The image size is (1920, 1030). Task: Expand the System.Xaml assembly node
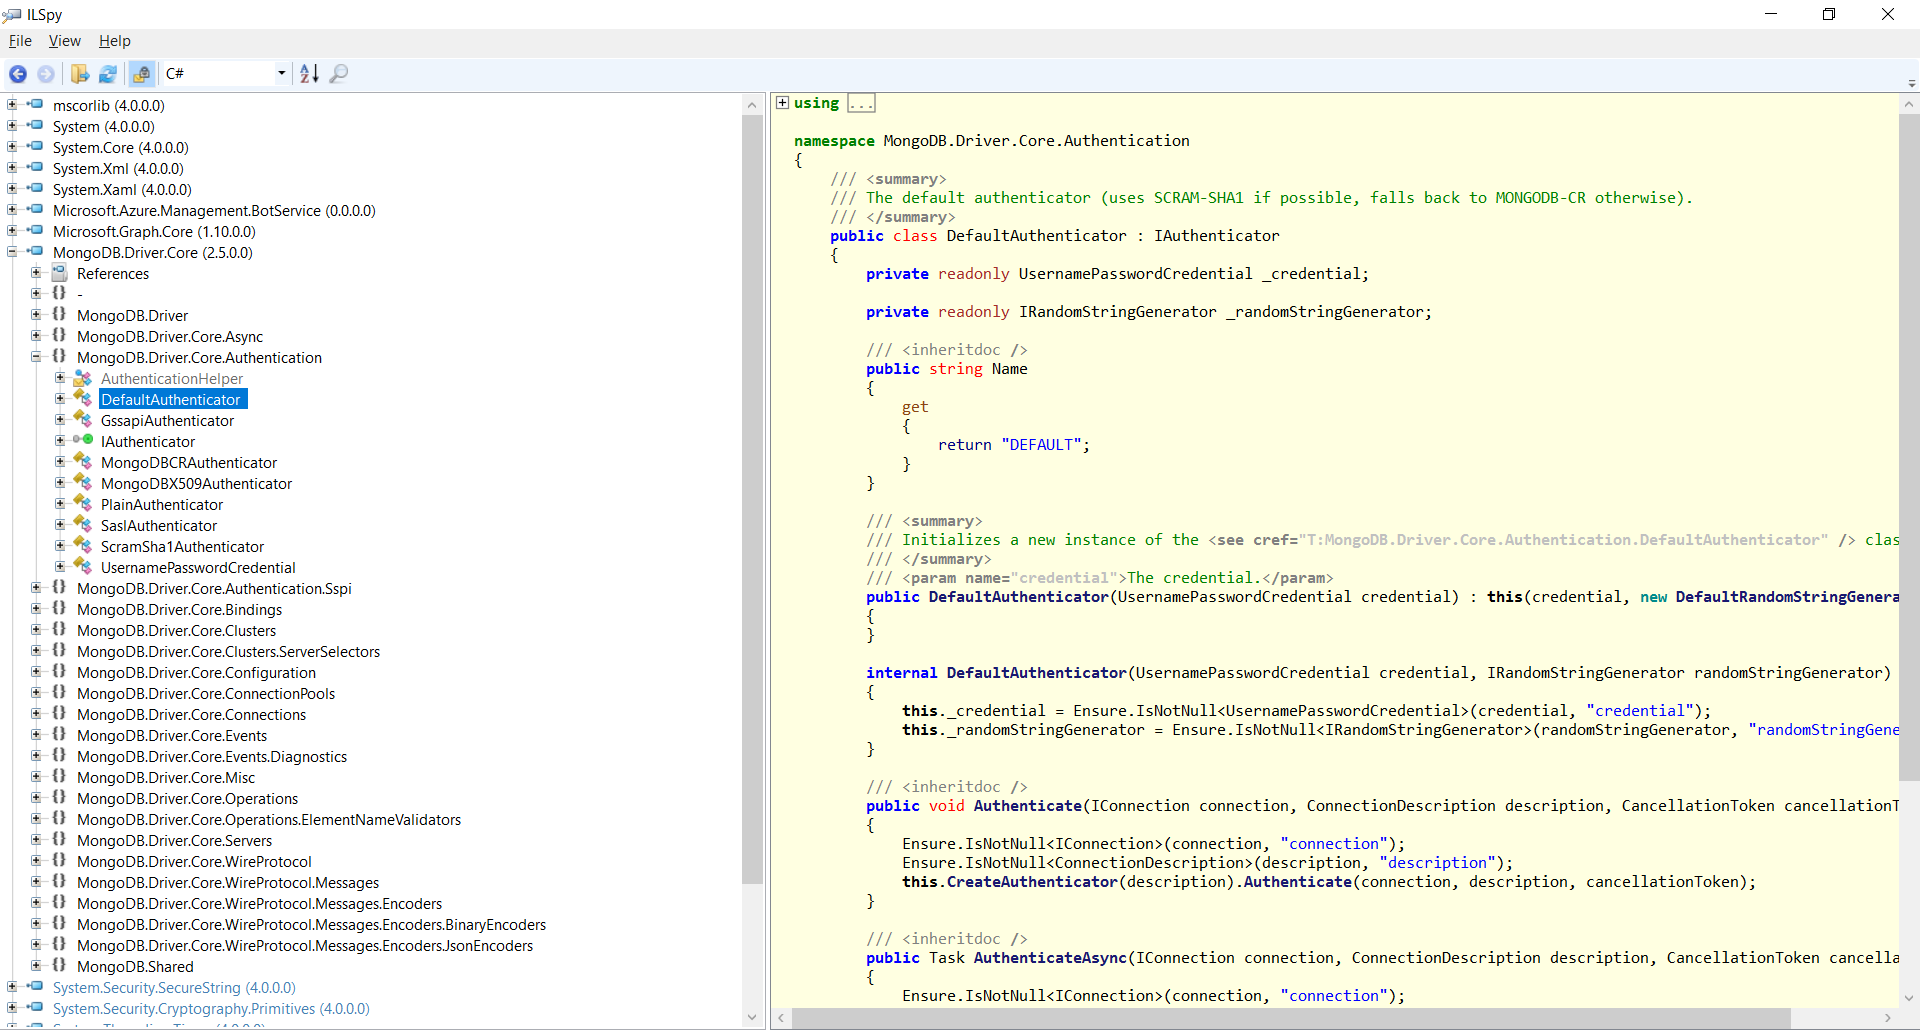tap(12, 189)
